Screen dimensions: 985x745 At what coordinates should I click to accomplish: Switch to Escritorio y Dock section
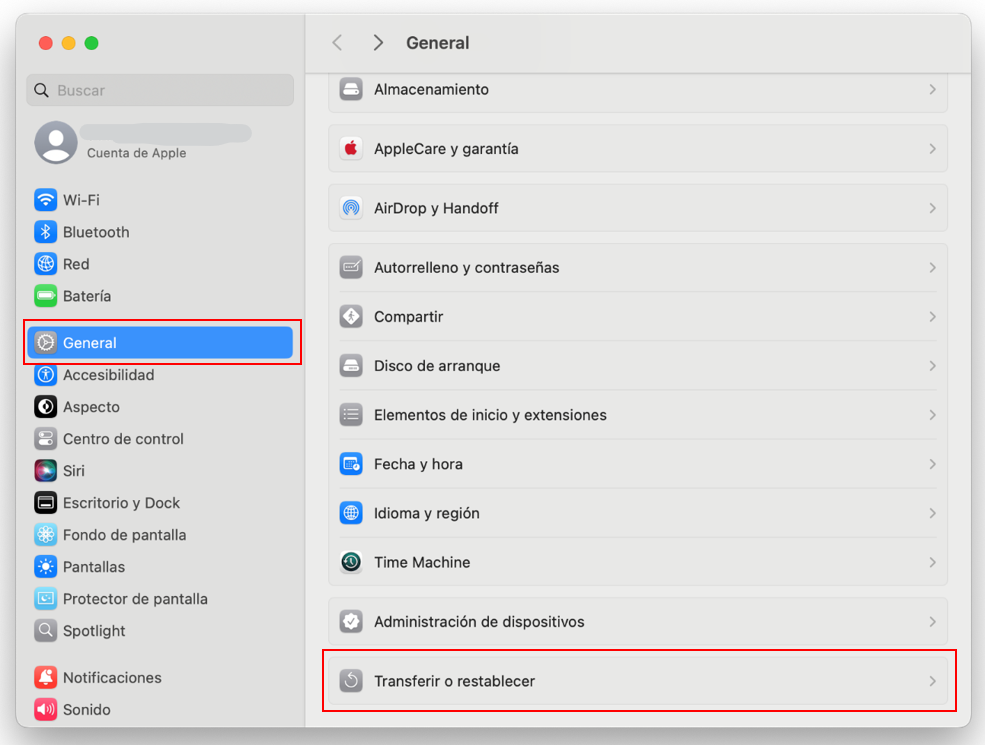pyautogui.click(x=121, y=503)
